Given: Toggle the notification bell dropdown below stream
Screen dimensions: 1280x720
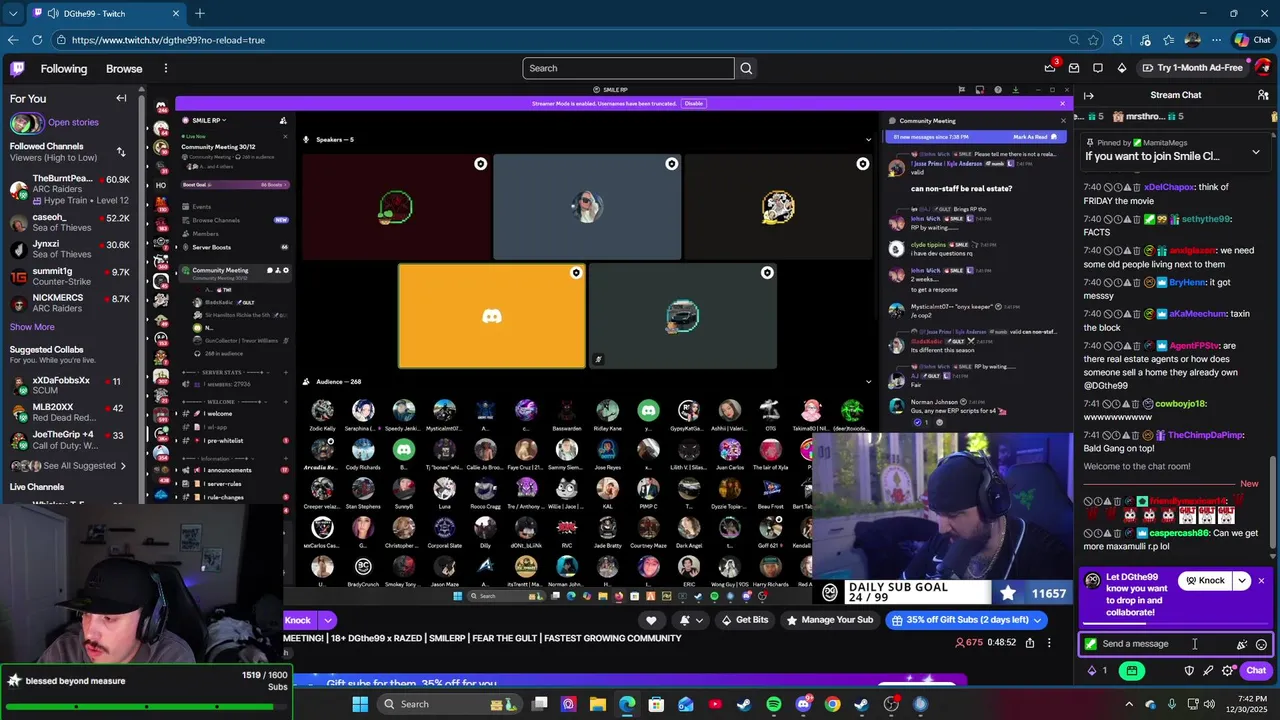Looking at the screenshot, I should pyautogui.click(x=690, y=620).
